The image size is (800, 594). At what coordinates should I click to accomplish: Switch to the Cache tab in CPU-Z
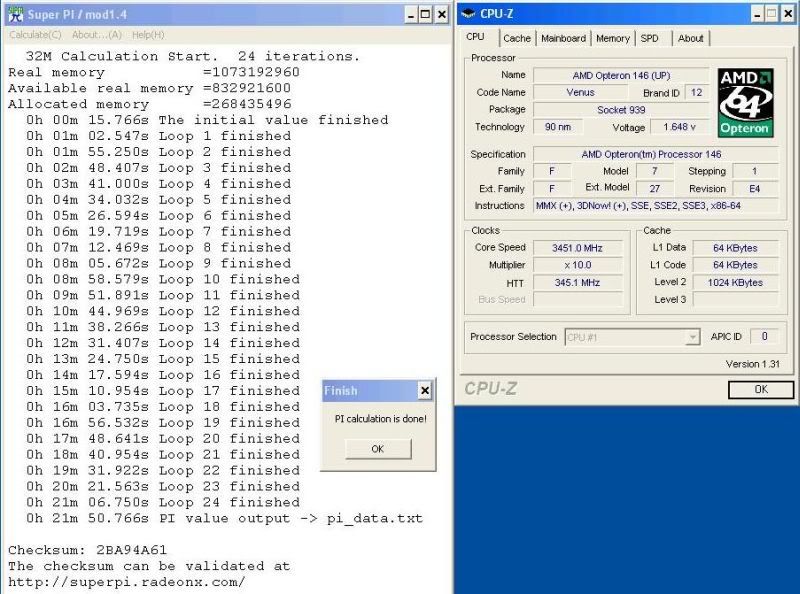pos(517,38)
